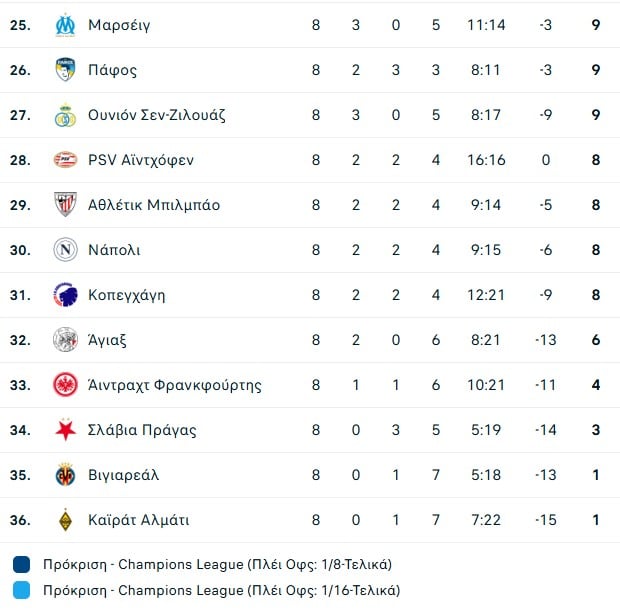Click the light blue 1/16-Τελικά legend swatch
This screenshot has width=620, height=611.
pyautogui.click(x=22, y=590)
